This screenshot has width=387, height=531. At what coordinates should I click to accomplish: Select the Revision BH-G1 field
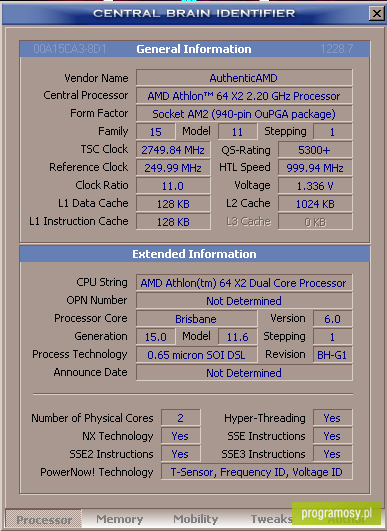tap(332, 355)
